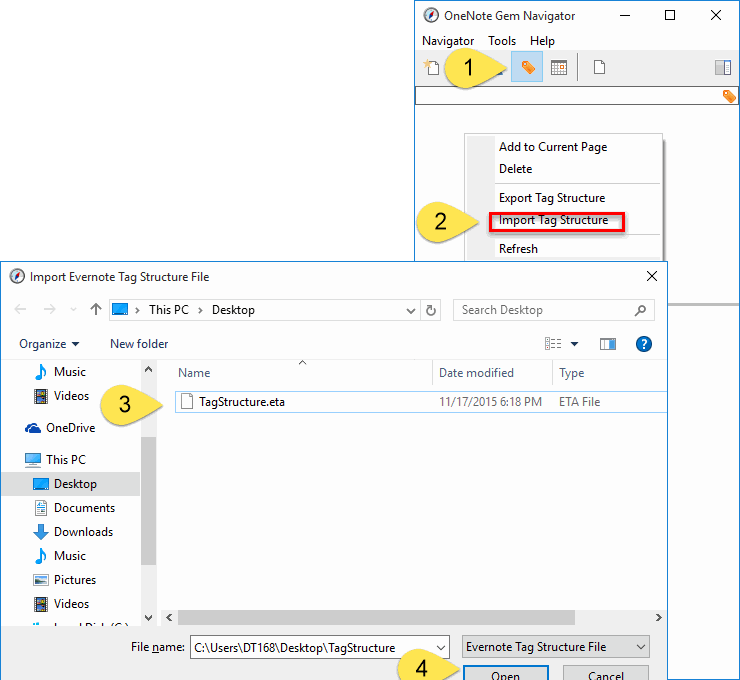740x680 pixels.
Task: Click the new page star icon in Navigator toolbar
Action: [431, 67]
